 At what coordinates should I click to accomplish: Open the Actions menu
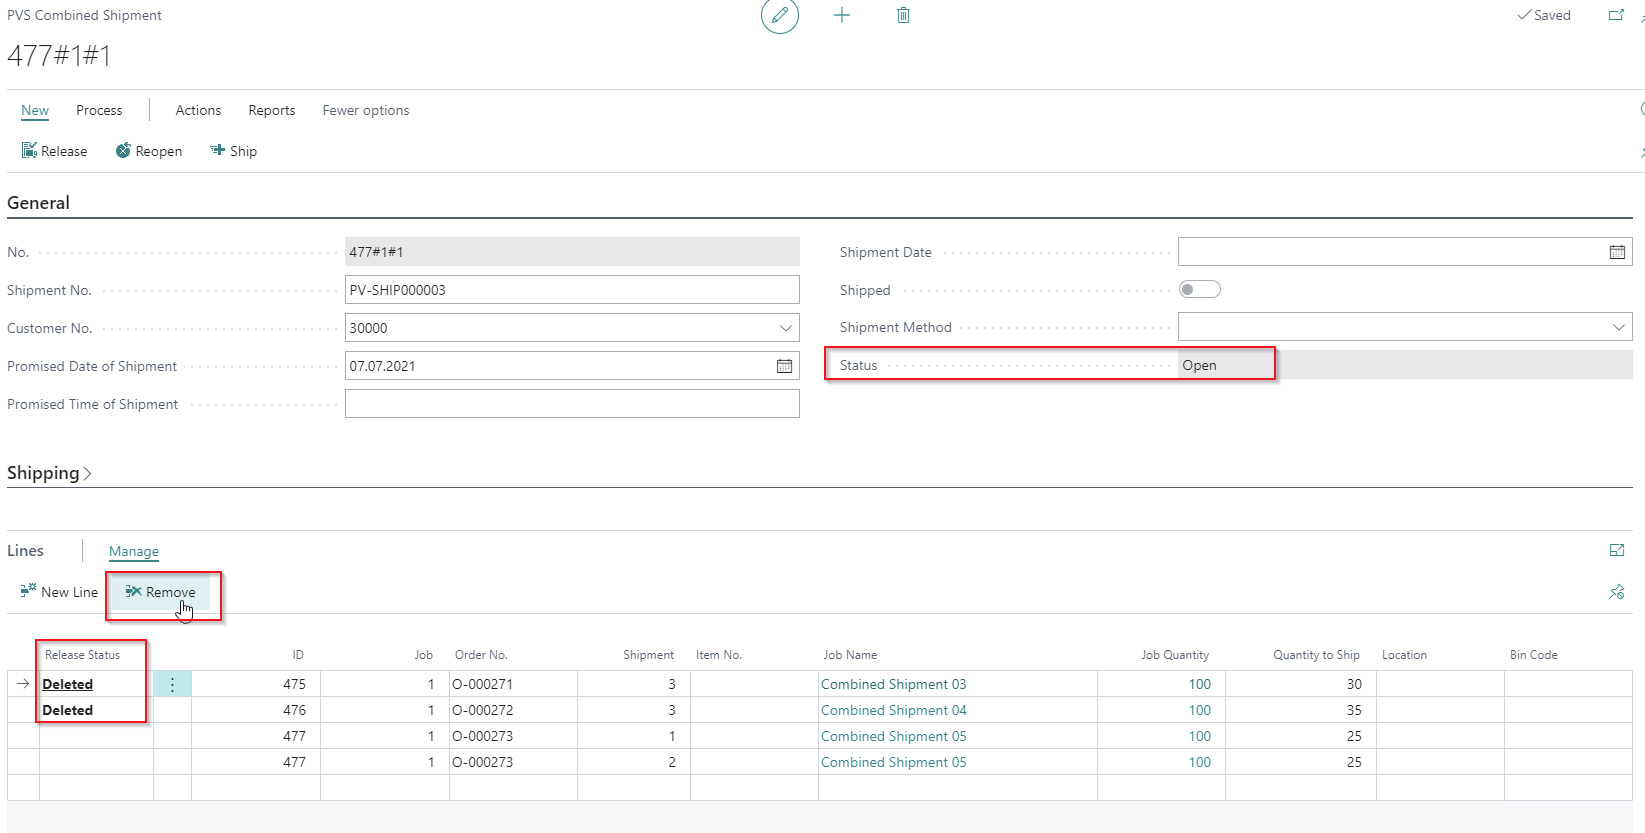click(x=198, y=110)
